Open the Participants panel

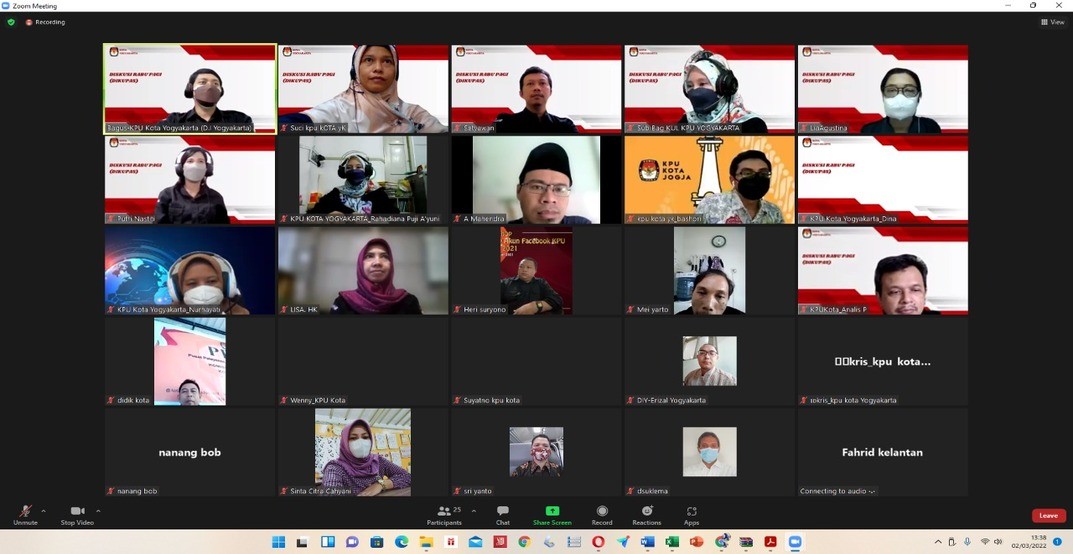pyautogui.click(x=445, y=512)
